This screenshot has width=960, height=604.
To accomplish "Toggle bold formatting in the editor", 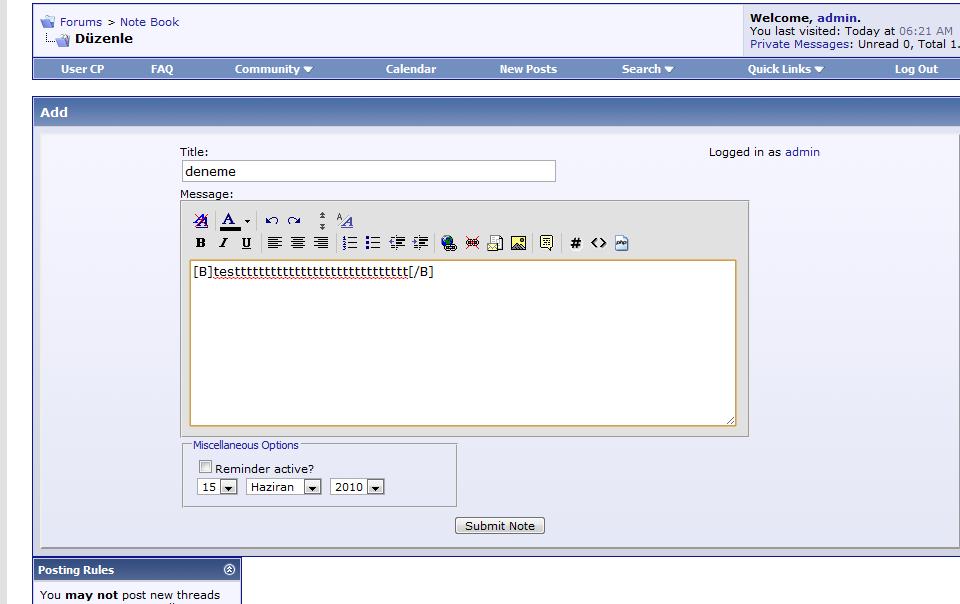I will (200, 243).
